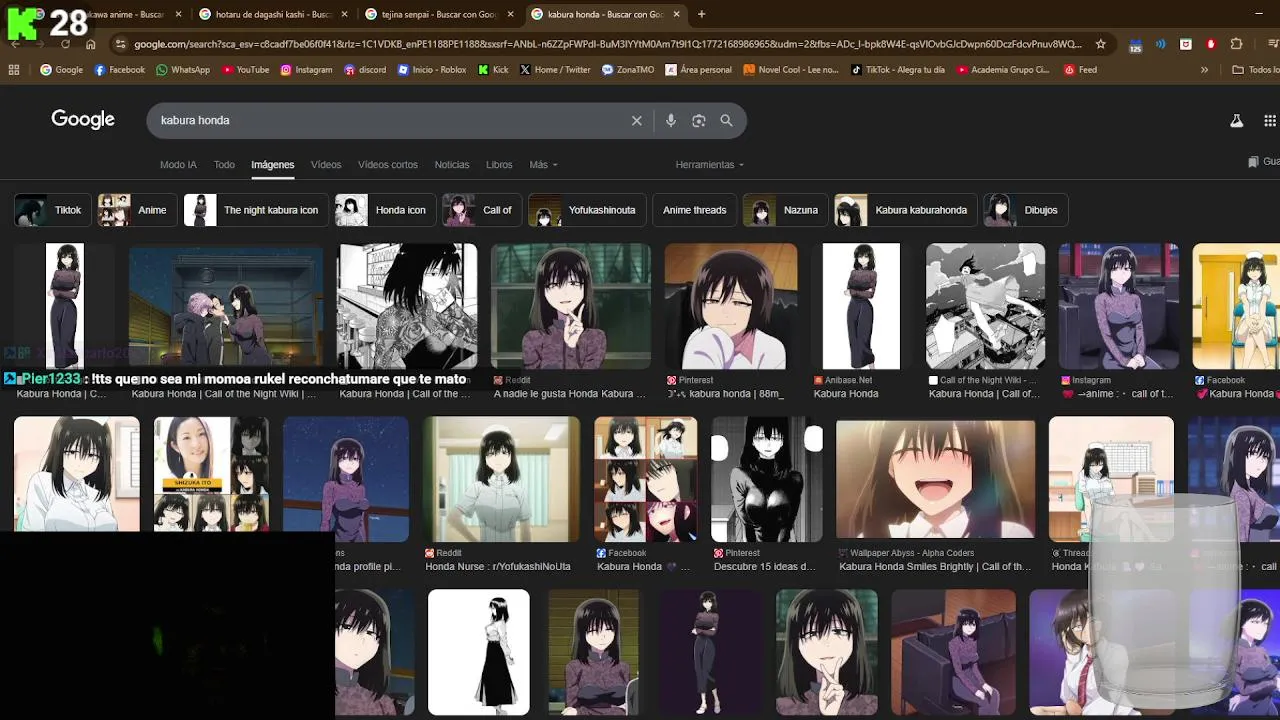Open Kabura Honda Smiles Brightly wallpaper image

[x=935, y=479]
